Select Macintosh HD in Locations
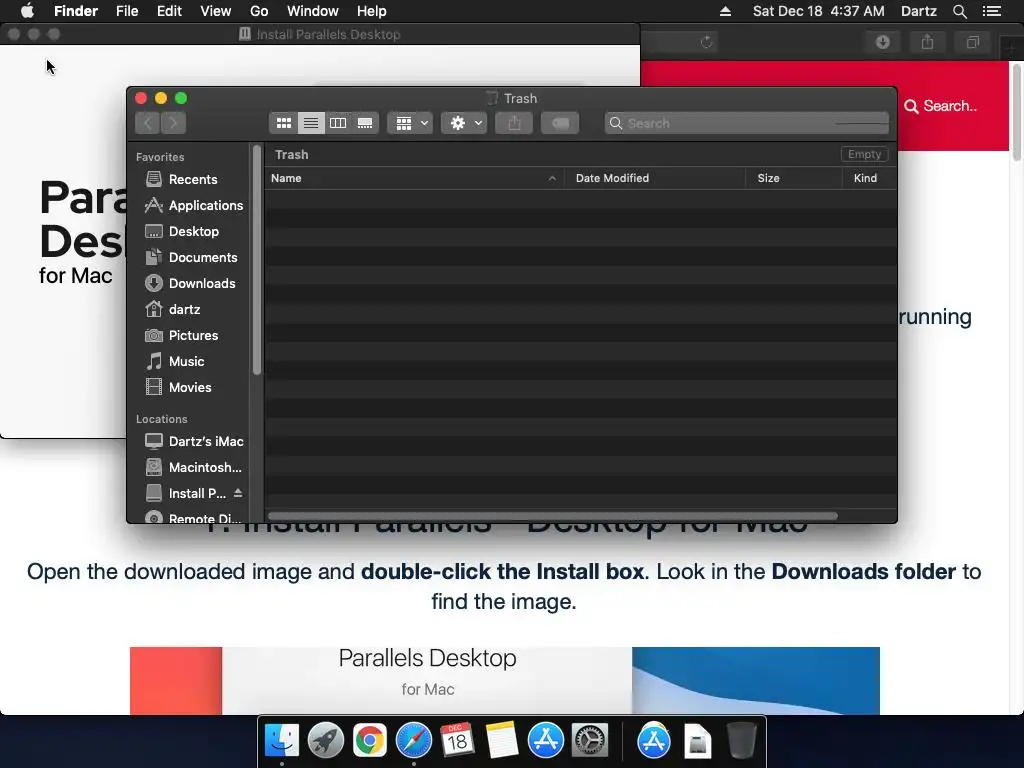 tap(193, 468)
